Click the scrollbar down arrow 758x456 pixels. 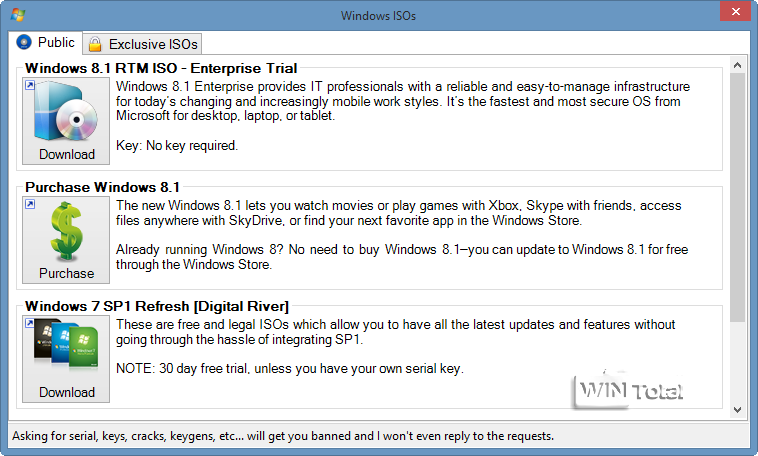click(x=738, y=409)
